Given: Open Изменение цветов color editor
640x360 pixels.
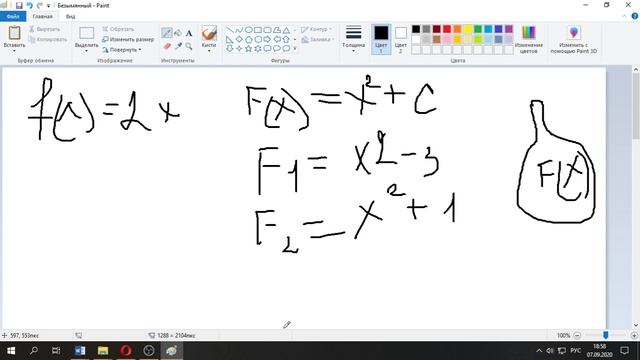Looking at the screenshot, I should pyautogui.click(x=529, y=39).
